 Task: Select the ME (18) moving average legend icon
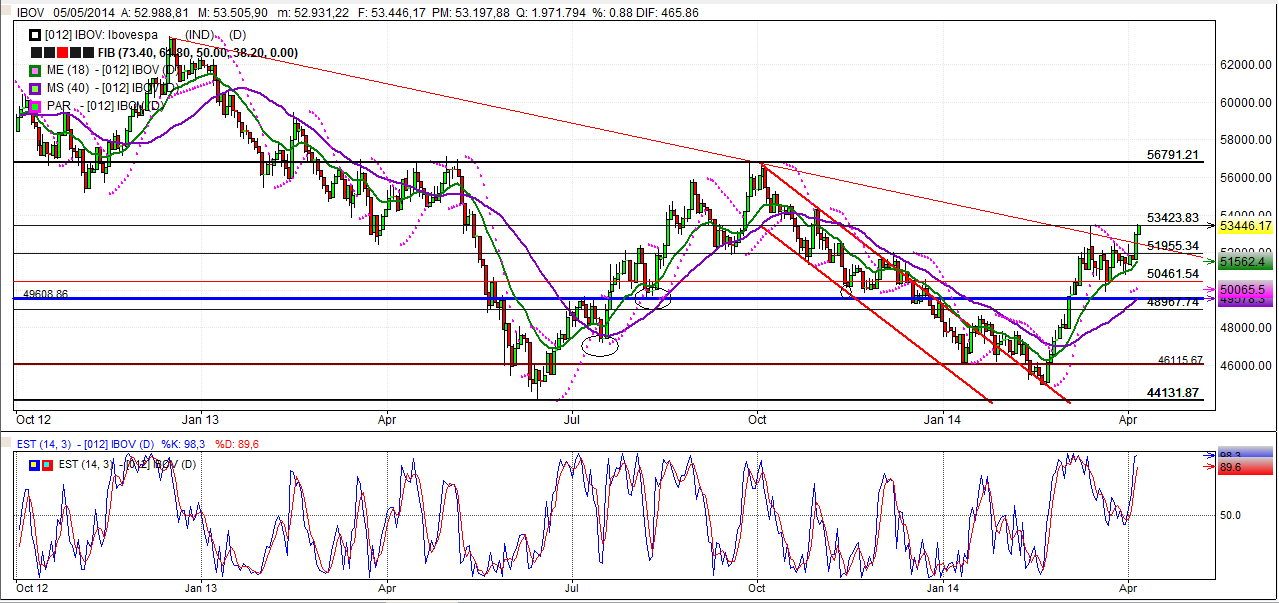pyautogui.click(x=34, y=71)
